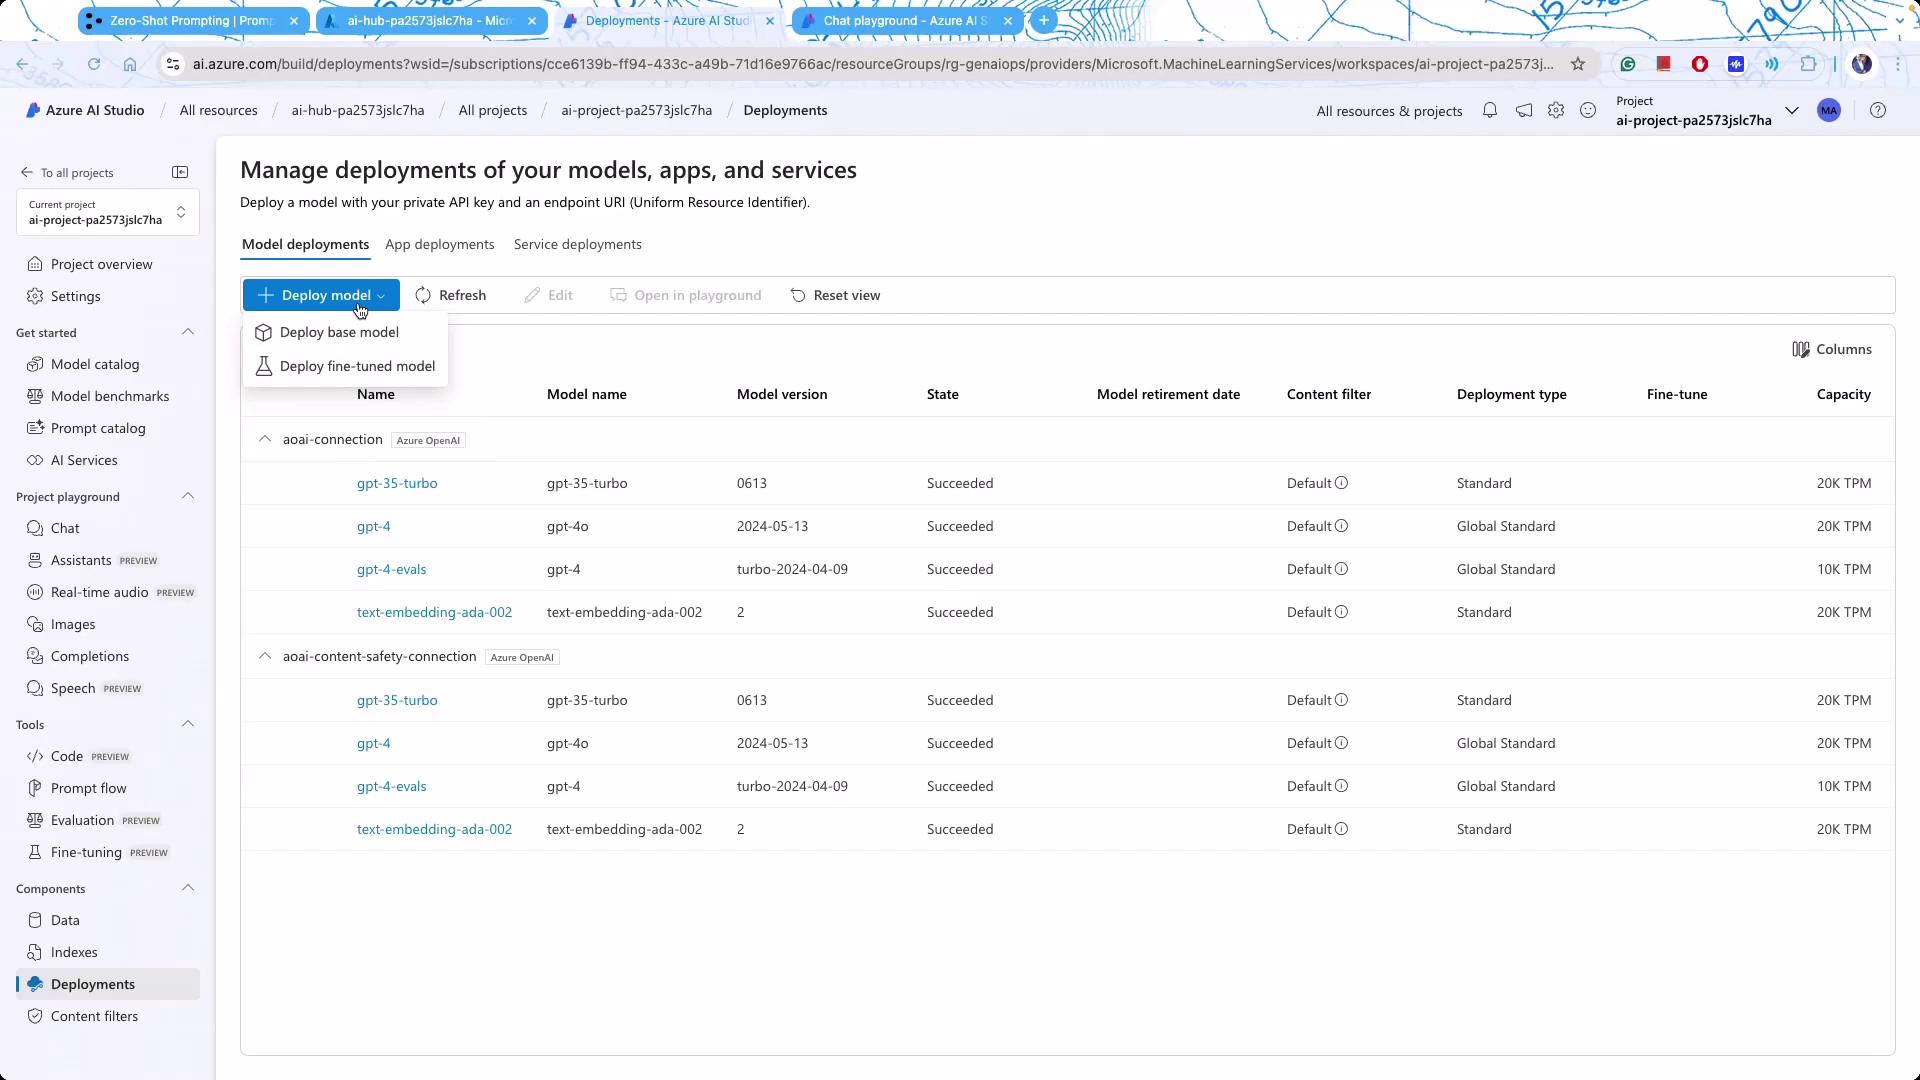Bookmark page with the star icon
This screenshot has width=1920, height=1080.
(1578, 64)
